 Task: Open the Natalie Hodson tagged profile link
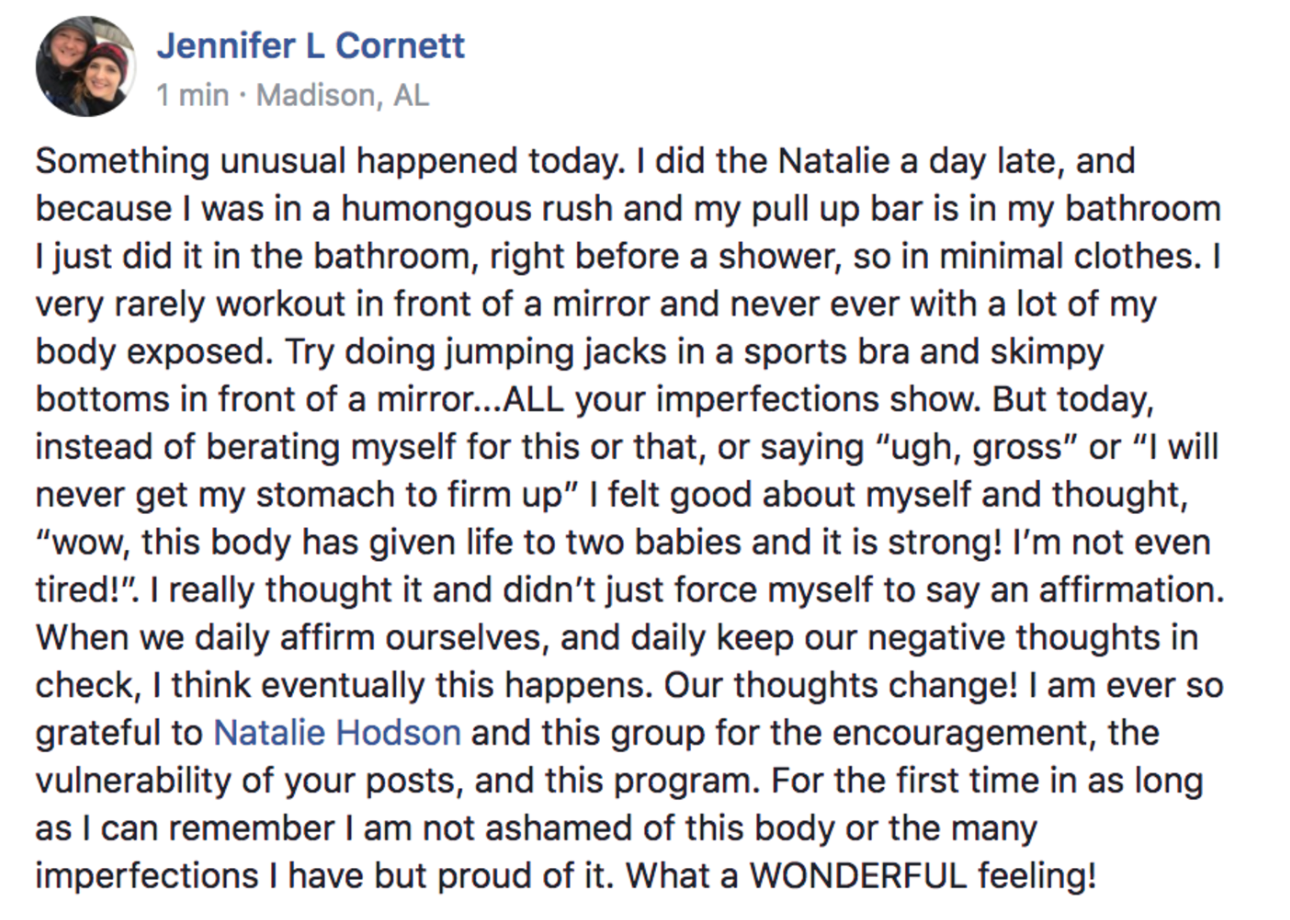point(337,733)
